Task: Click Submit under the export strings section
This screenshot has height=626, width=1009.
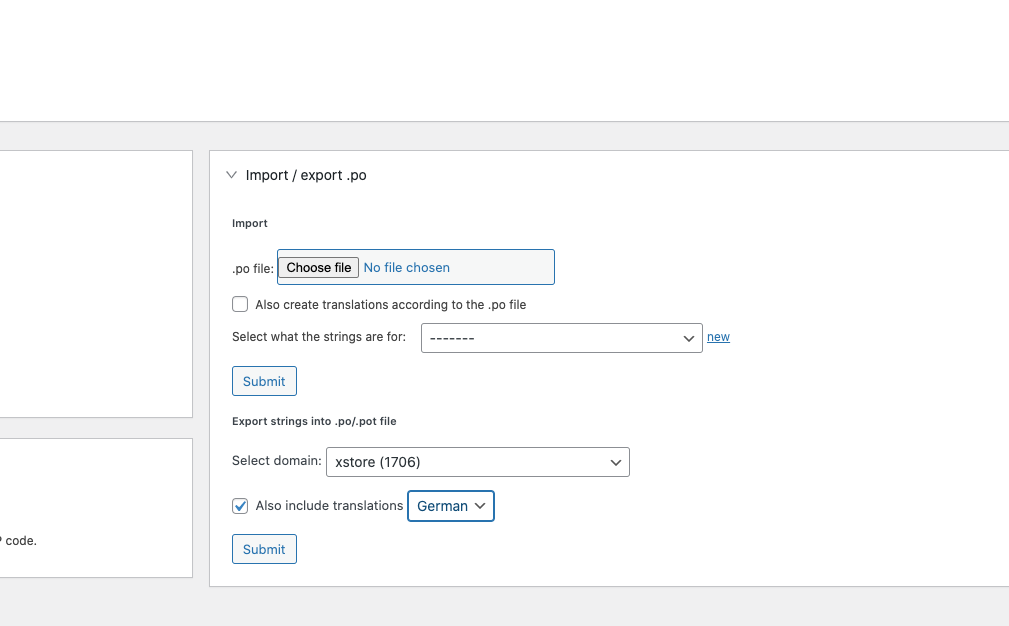Action: click(264, 549)
